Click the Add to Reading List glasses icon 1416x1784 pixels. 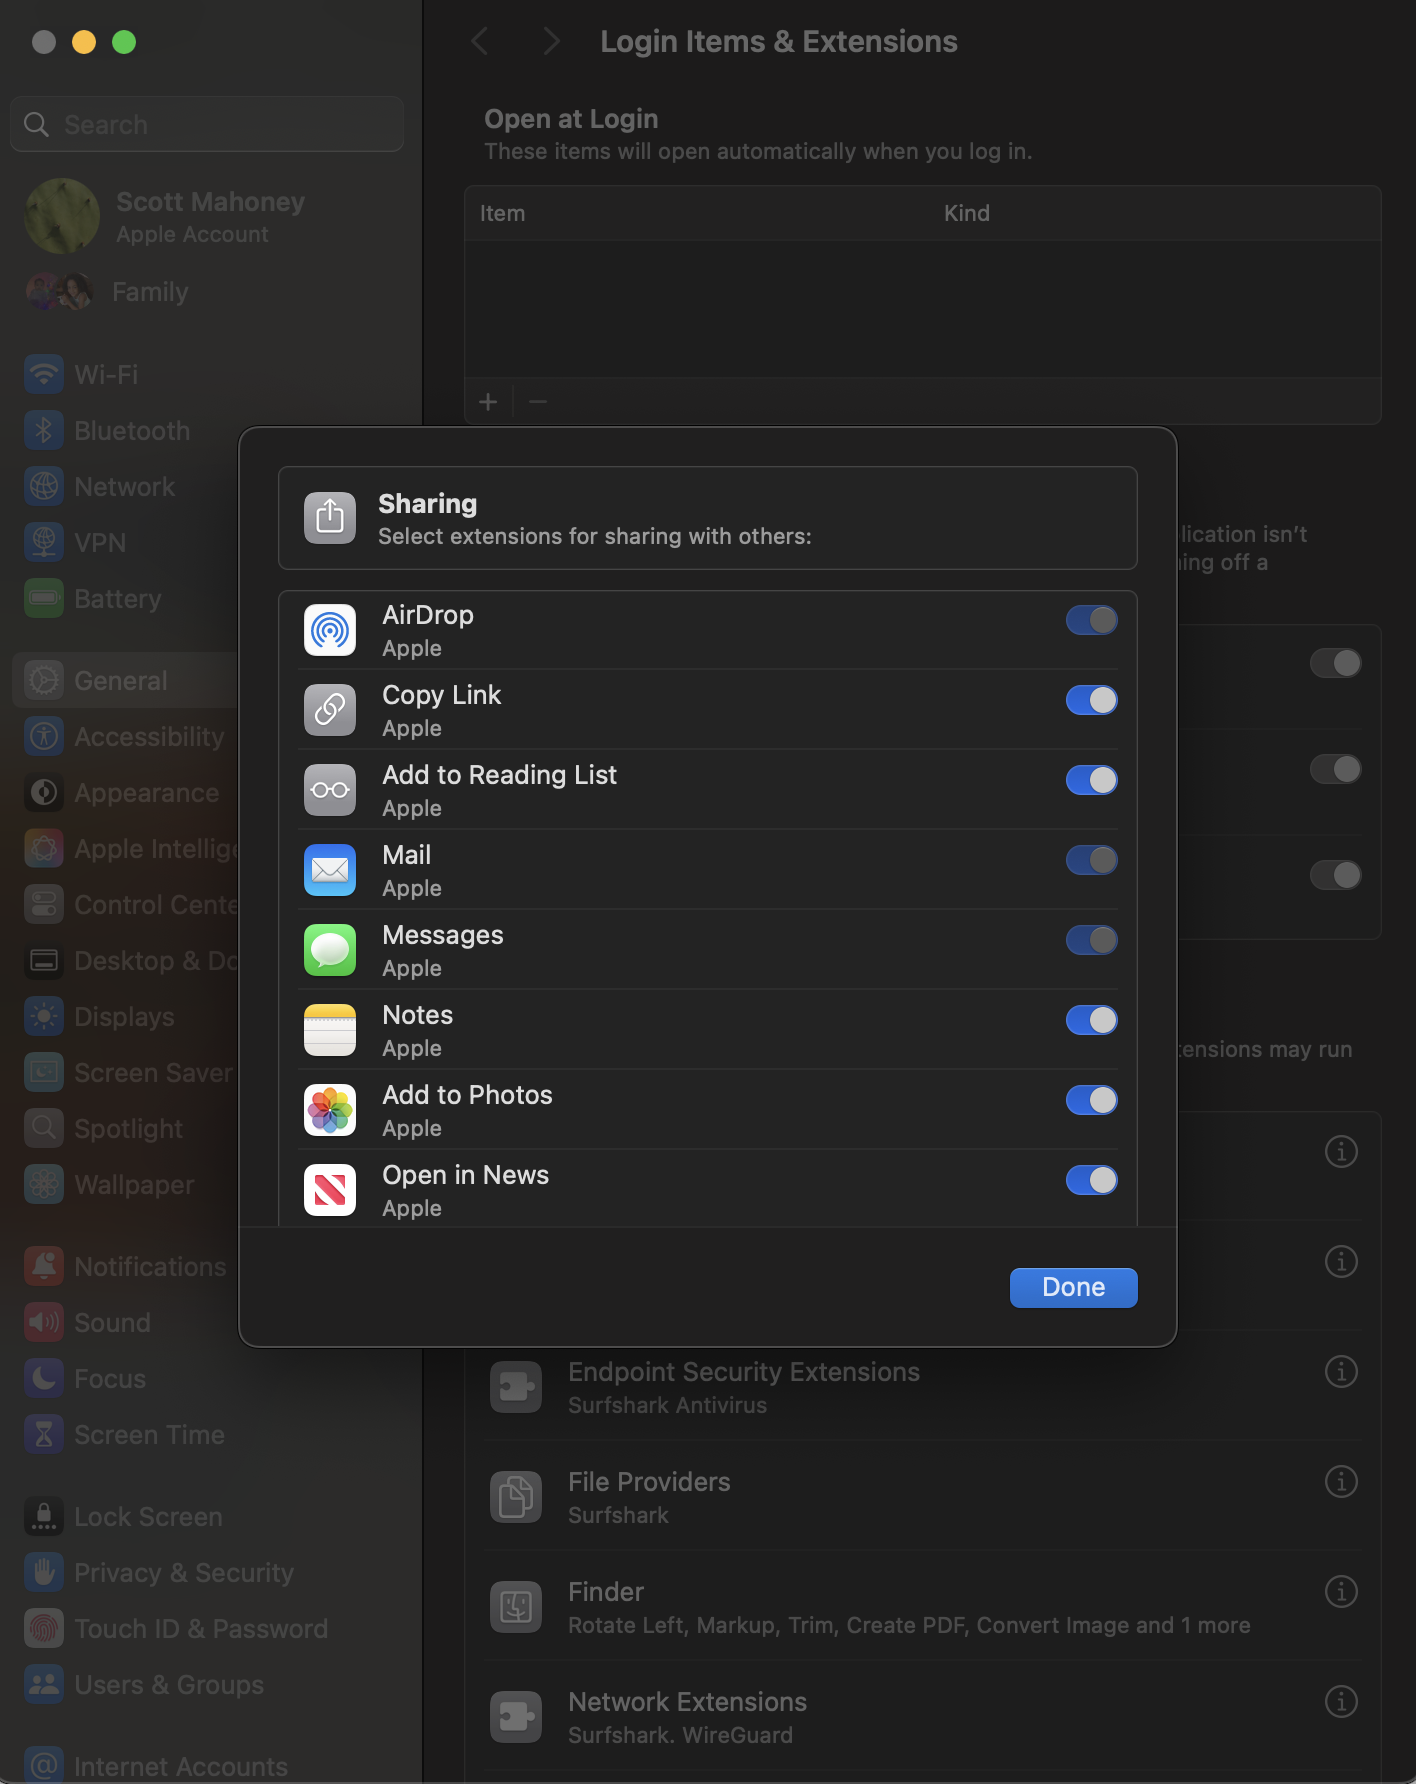click(330, 790)
